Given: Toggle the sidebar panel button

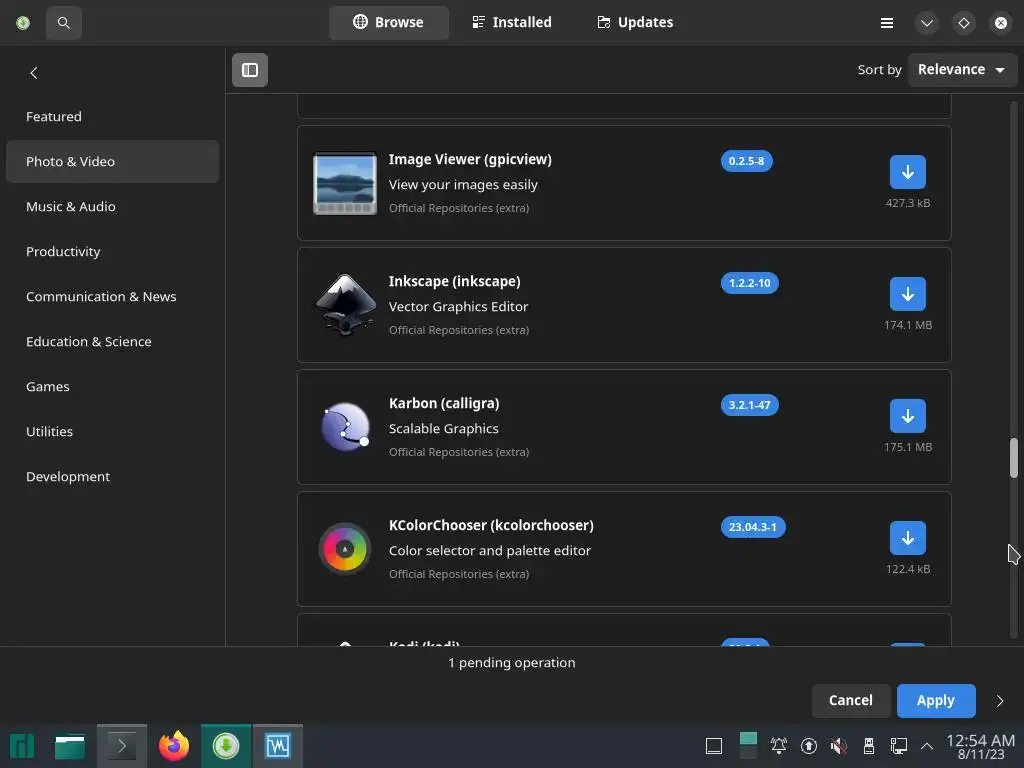Looking at the screenshot, I should (249, 70).
